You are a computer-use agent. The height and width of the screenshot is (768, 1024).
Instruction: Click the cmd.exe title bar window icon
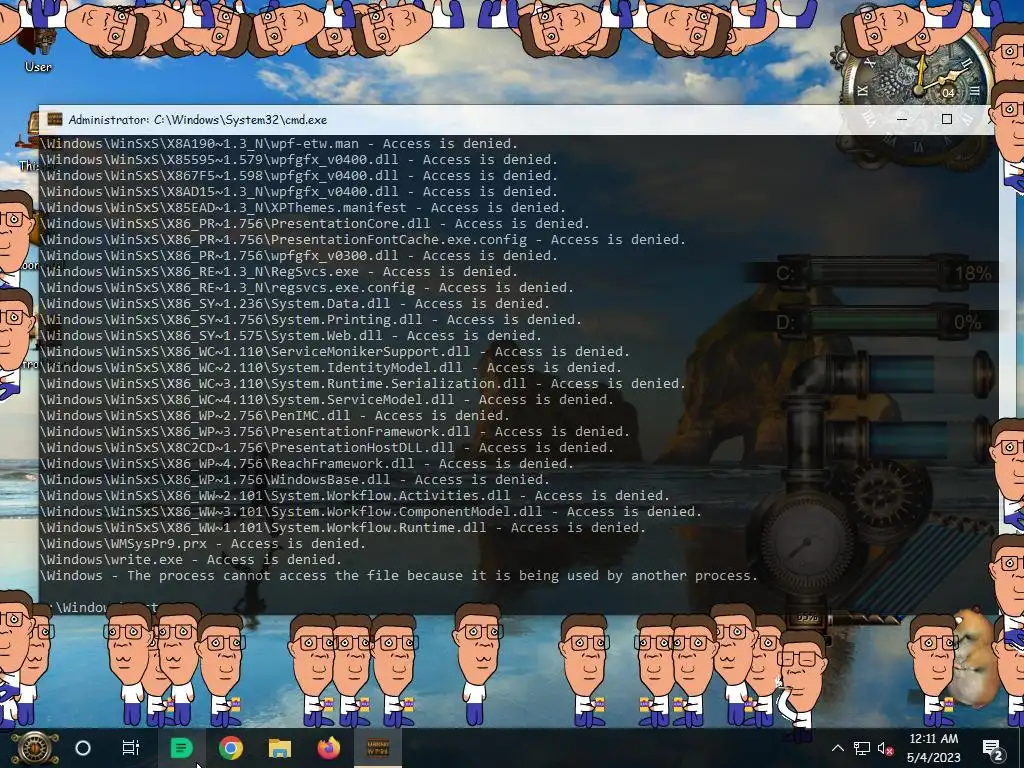pos(55,120)
